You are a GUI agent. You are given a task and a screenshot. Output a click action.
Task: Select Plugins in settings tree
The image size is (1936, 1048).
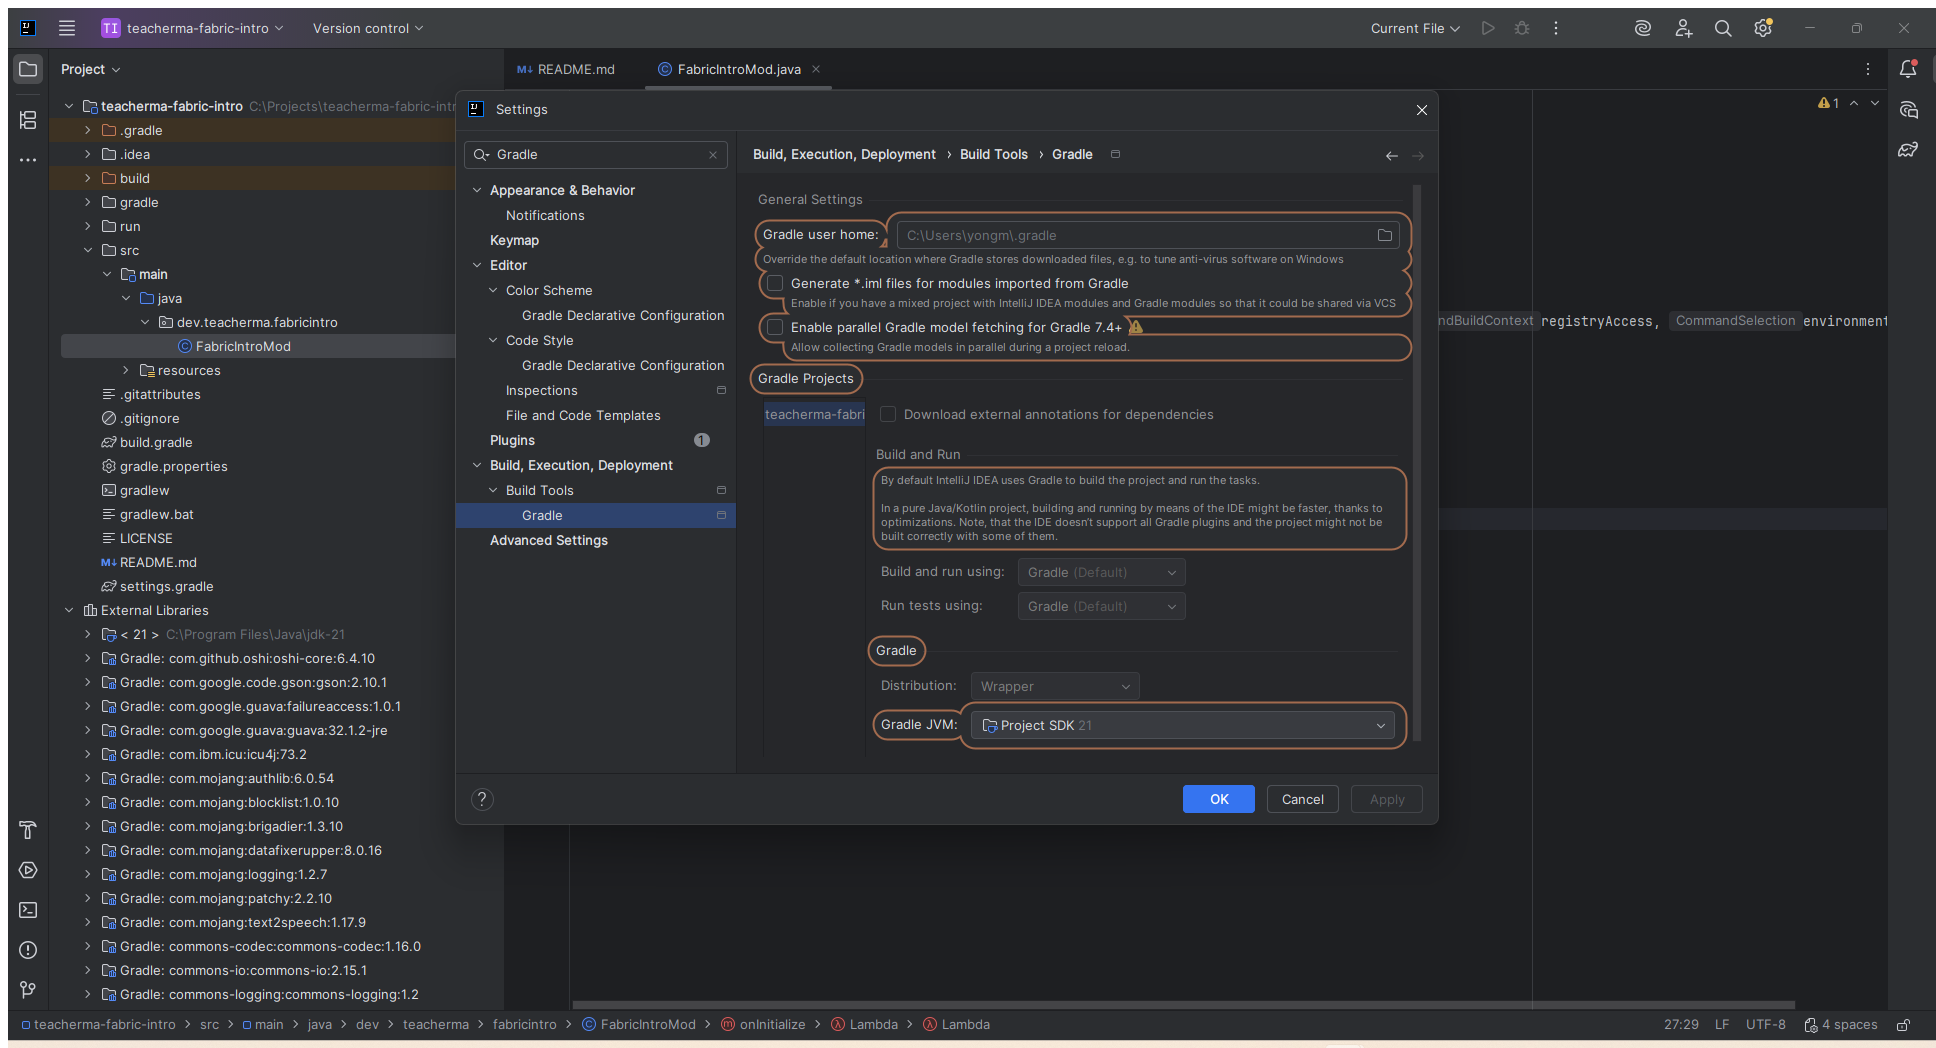512,440
